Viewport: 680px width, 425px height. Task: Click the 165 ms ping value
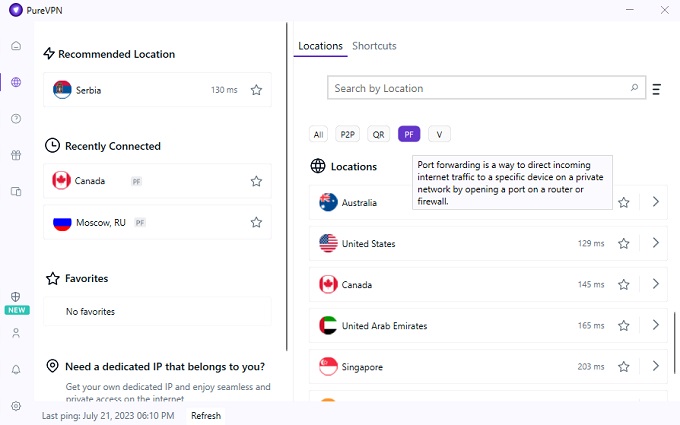click(x=591, y=325)
